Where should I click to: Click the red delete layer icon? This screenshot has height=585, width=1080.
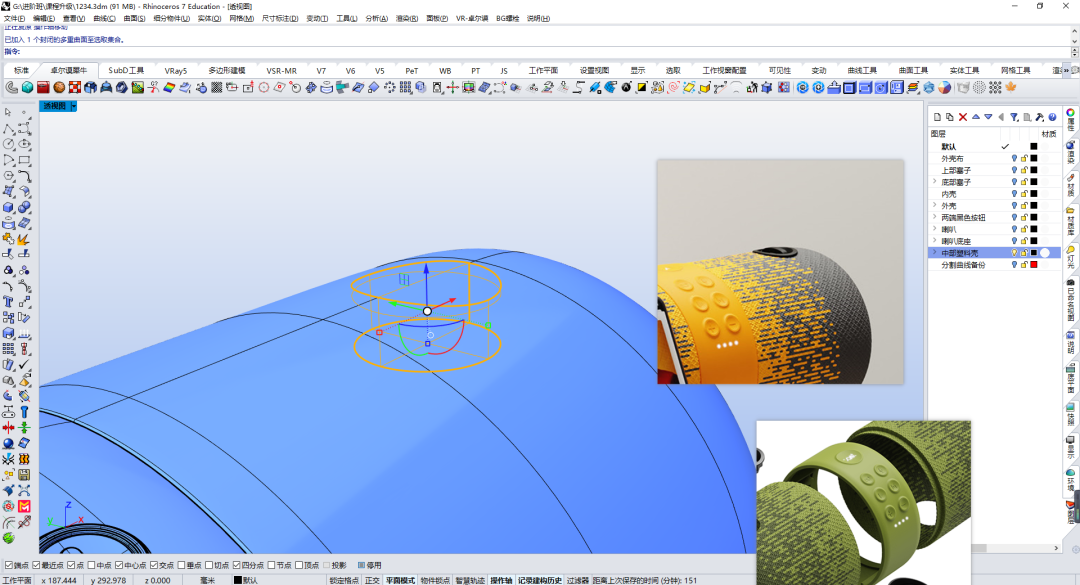coord(963,117)
